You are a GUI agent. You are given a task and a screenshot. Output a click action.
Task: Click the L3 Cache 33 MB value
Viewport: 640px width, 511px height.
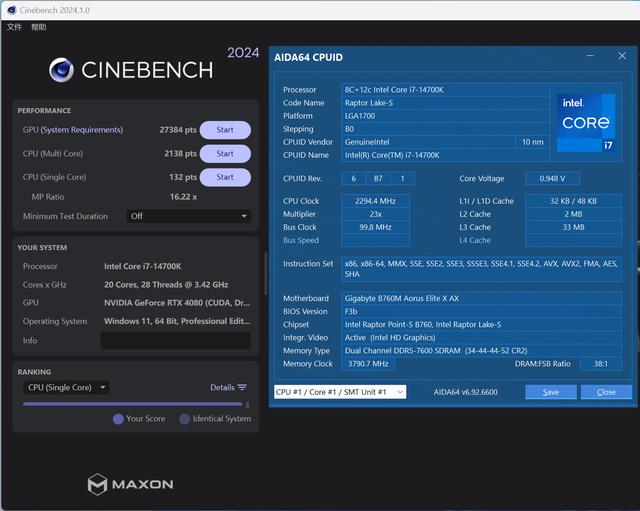(x=573, y=227)
